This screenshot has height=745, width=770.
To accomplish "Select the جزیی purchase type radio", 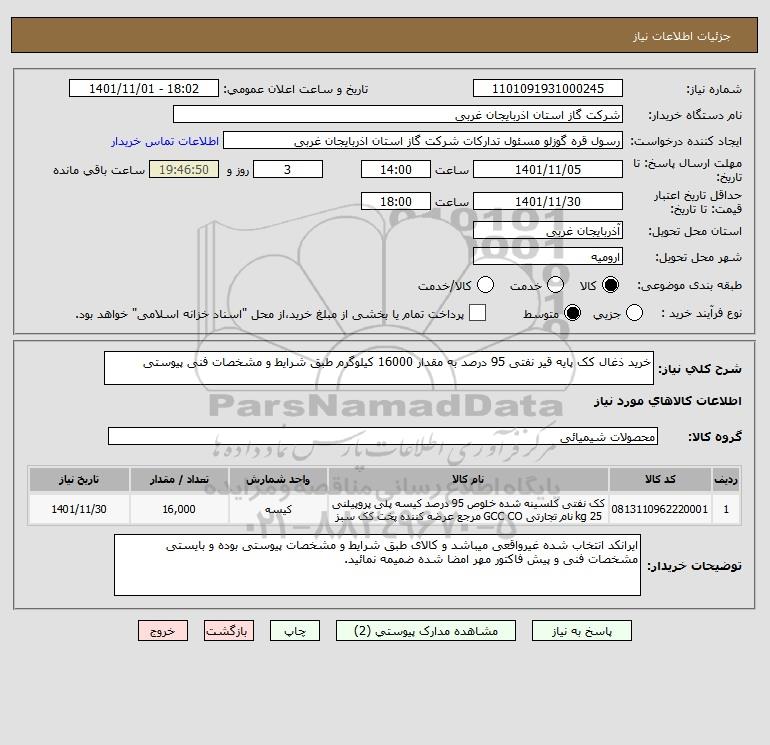I will tap(634, 313).
